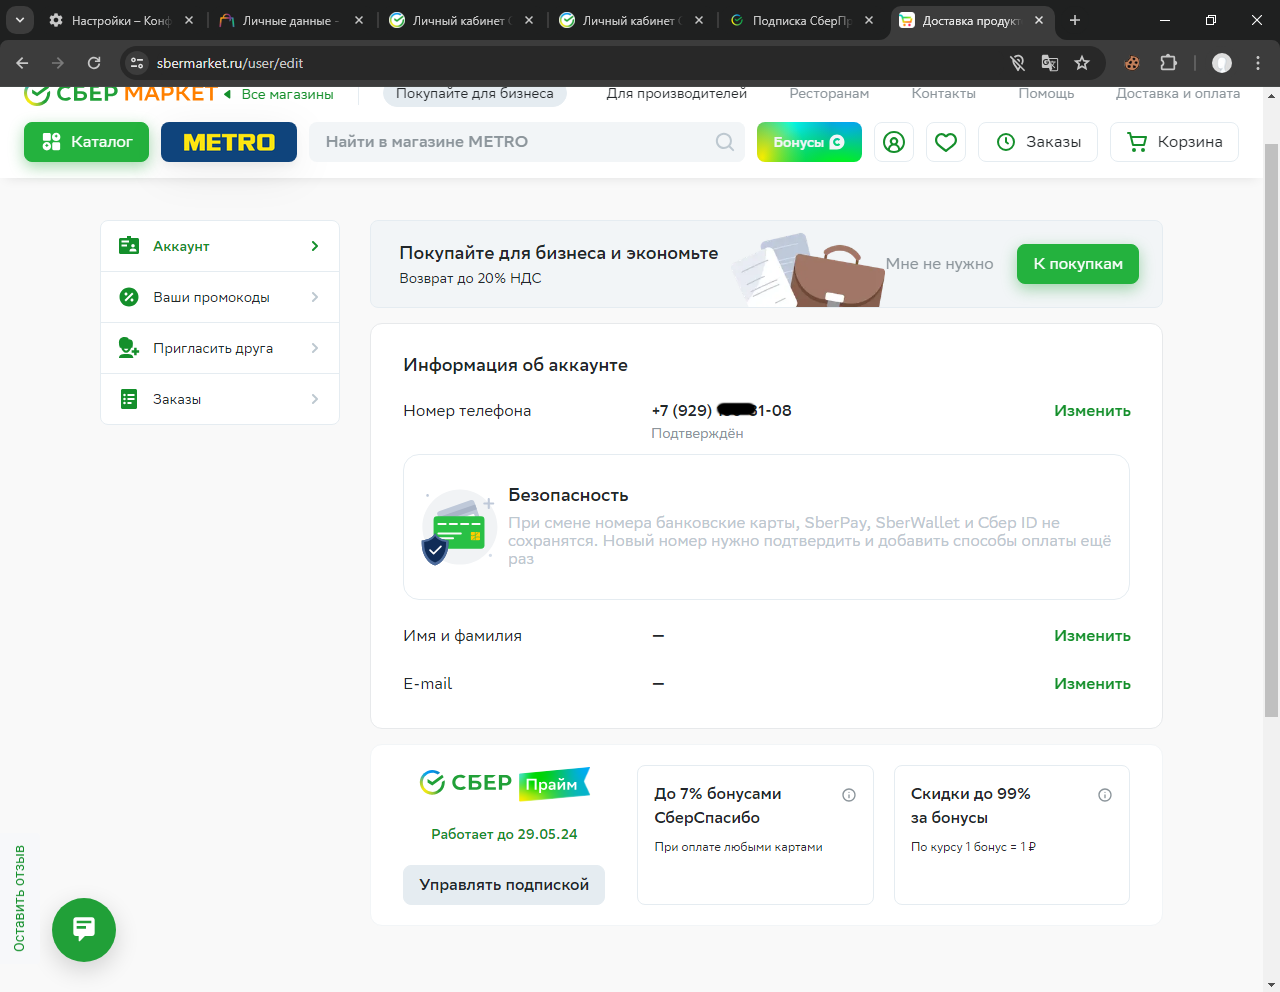This screenshot has height=992, width=1280.
Task: Expand the Аккаунт chevron arrow
Action: click(x=315, y=246)
